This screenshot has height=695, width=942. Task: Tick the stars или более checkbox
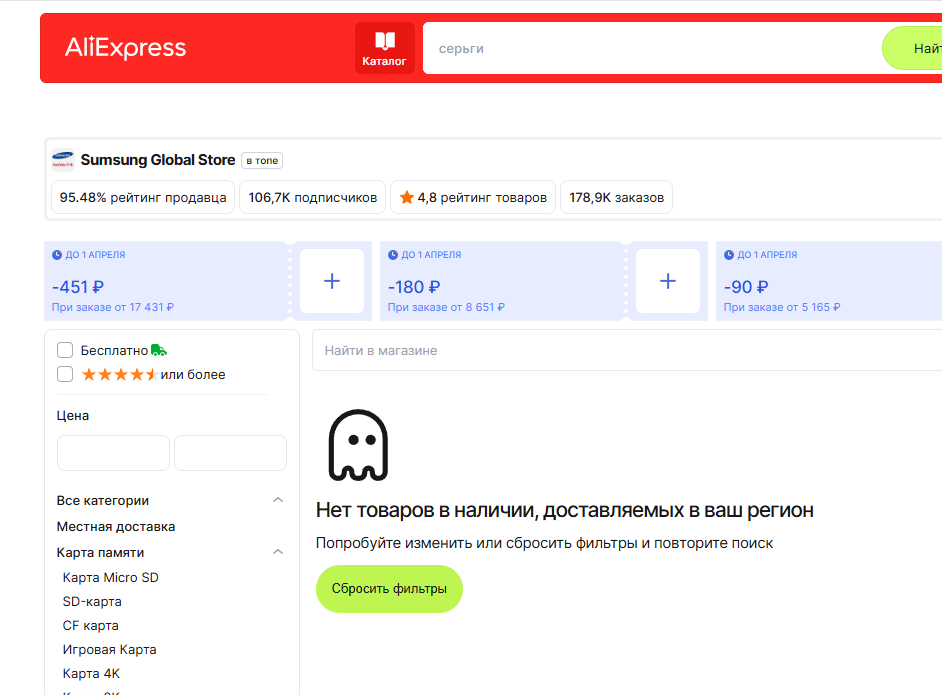point(65,374)
